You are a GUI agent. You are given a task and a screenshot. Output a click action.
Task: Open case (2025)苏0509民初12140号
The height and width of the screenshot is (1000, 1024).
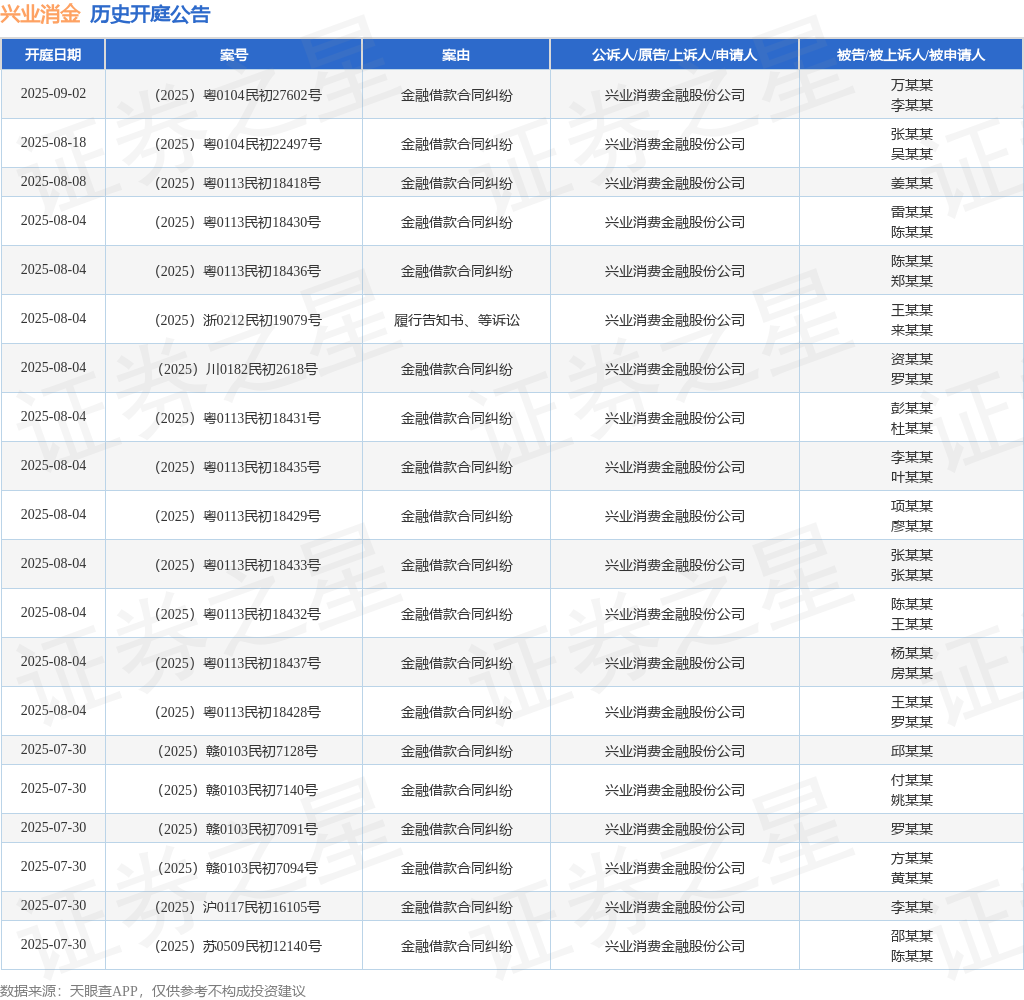click(234, 946)
